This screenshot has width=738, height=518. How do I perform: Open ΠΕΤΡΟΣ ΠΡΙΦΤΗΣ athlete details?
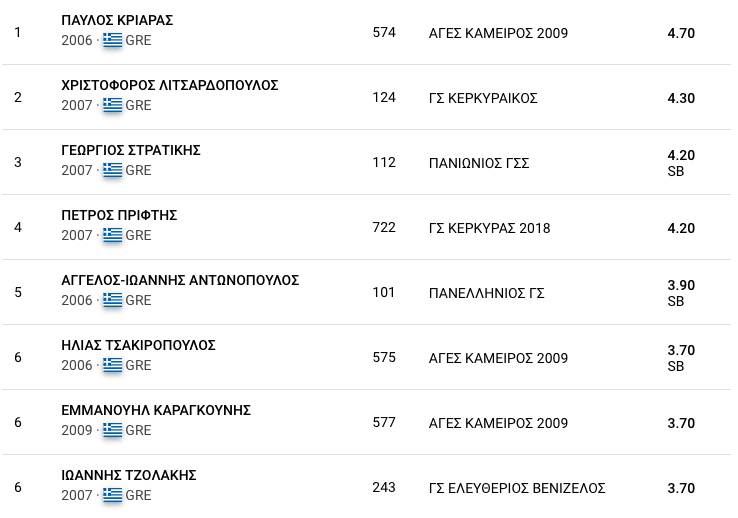tap(119, 215)
